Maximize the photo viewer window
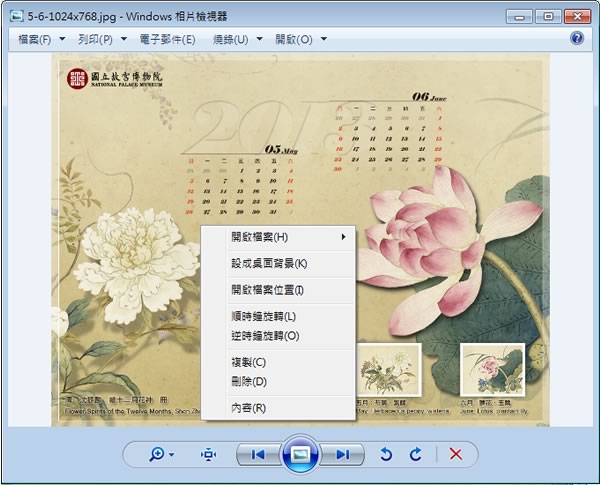600x485 pixels. coord(548,16)
